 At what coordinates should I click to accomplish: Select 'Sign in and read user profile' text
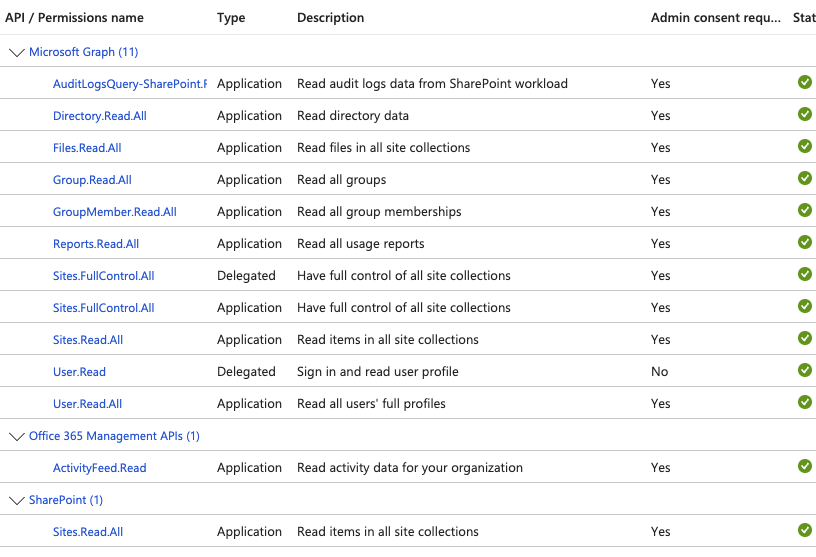378,372
